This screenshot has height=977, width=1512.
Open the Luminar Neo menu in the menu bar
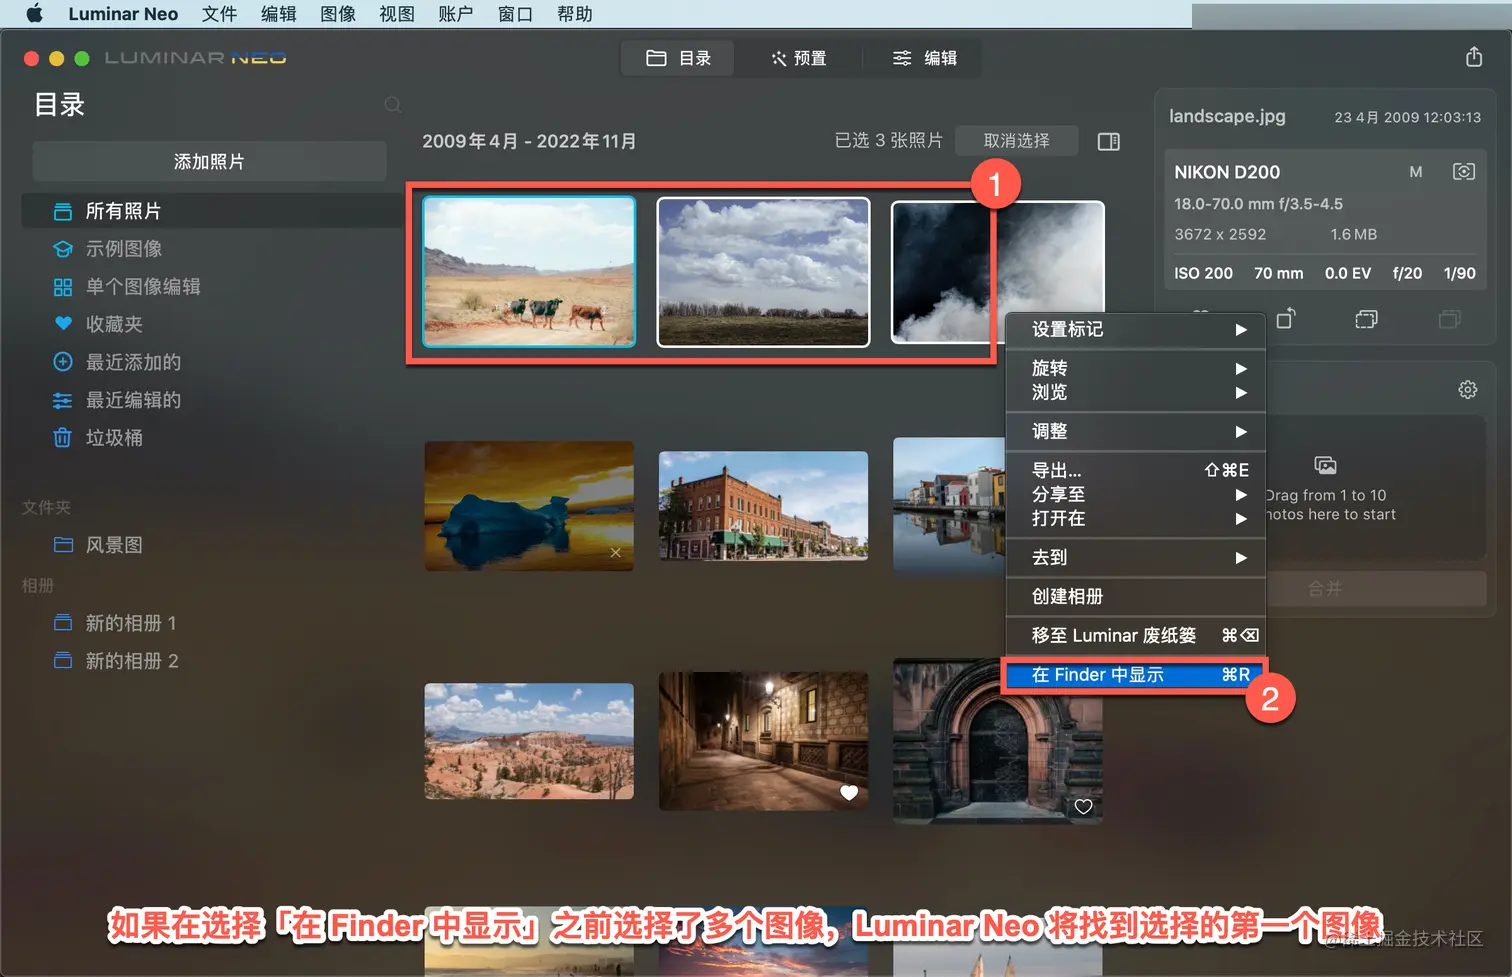(x=123, y=14)
